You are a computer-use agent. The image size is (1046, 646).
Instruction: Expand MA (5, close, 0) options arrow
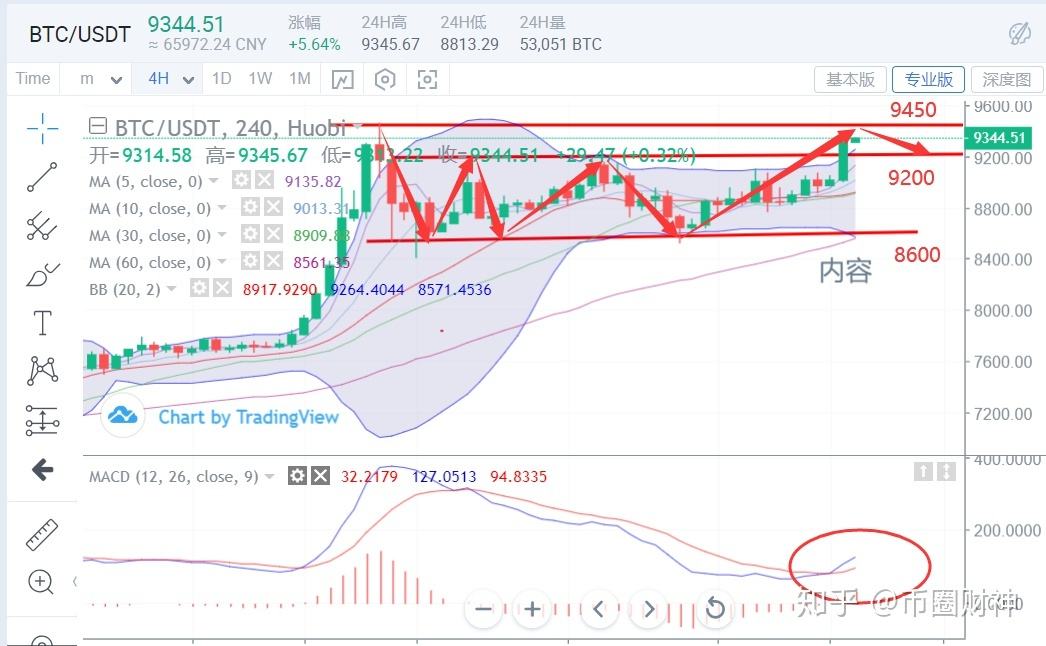coord(214,181)
